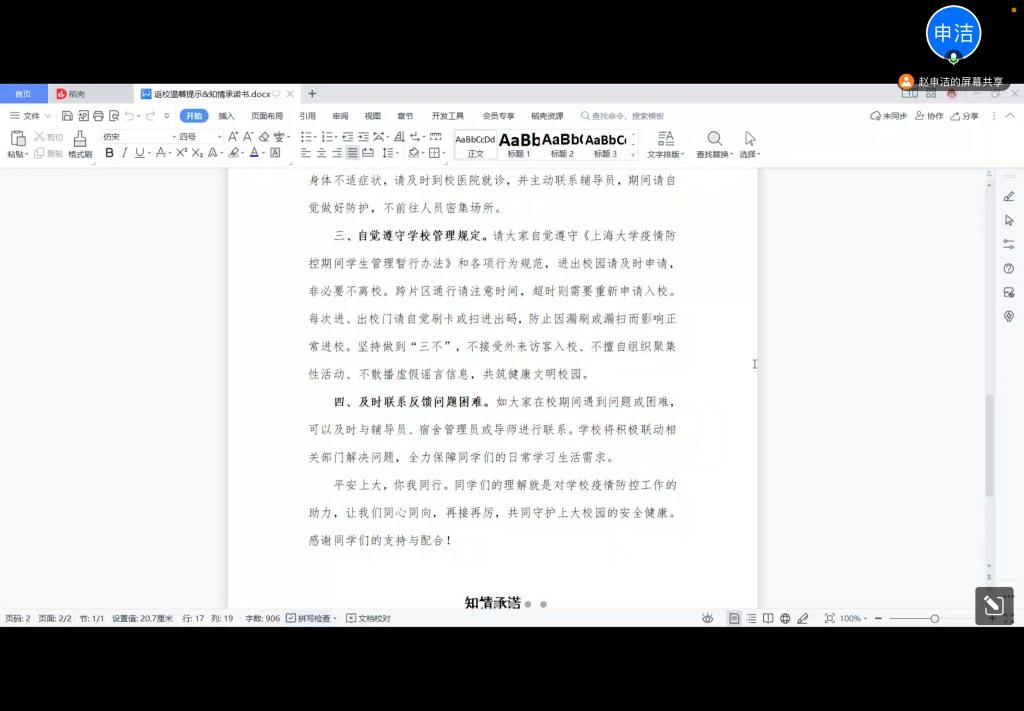The height and width of the screenshot is (711, 1024).
Task: Toggle document proofreading (文档校对) in status bar
Action: tap(368, 619)
